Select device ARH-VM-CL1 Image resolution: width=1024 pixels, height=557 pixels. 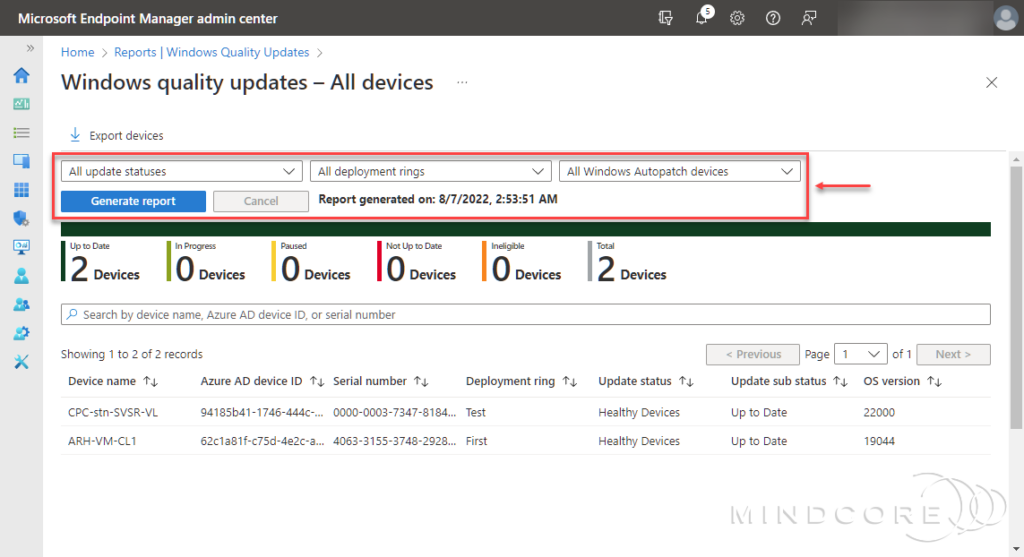pos(103,441)
